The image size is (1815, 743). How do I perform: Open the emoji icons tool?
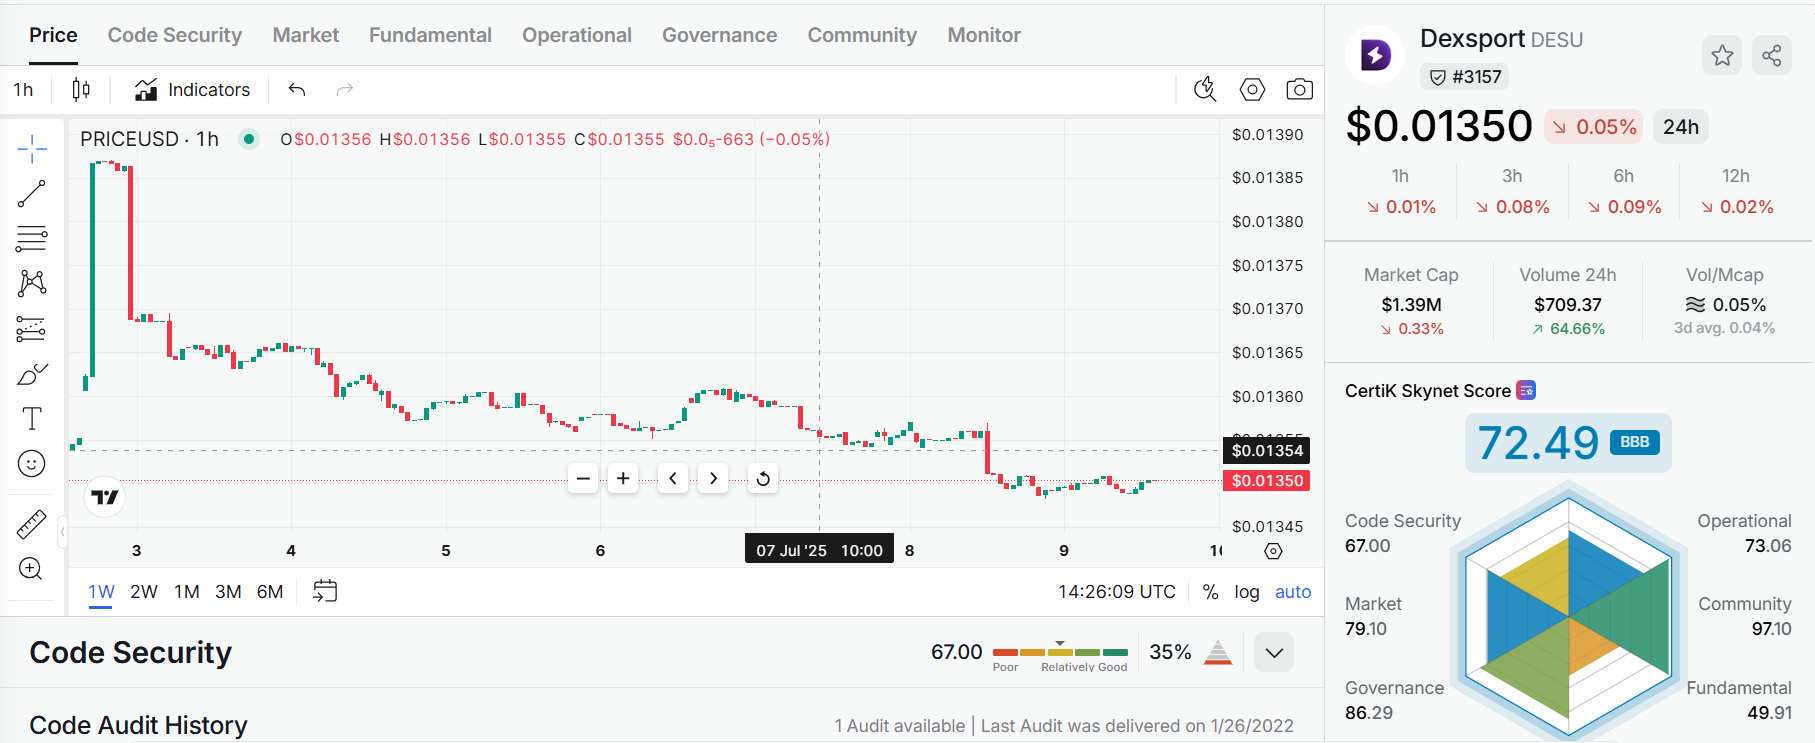tap(32, 464)
